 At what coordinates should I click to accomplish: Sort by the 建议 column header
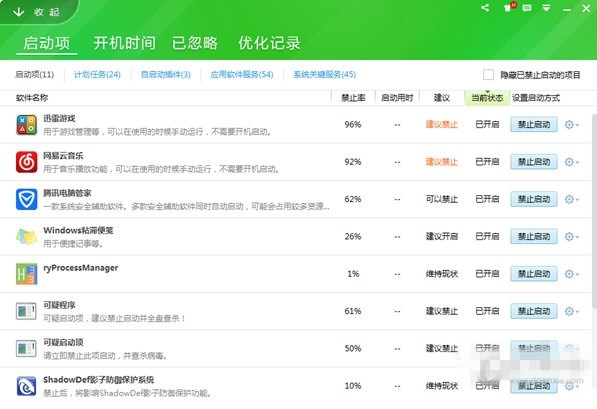tap(442, 98)
